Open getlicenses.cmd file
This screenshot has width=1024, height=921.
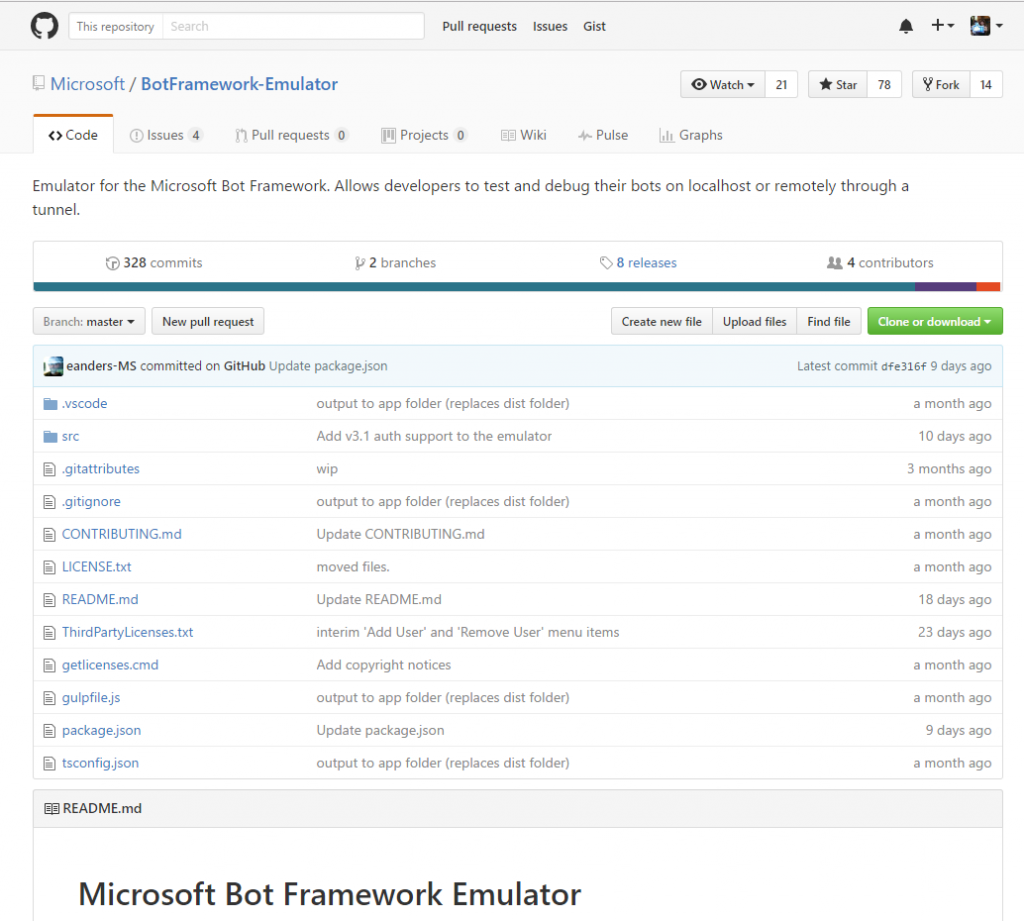point(110,665)
